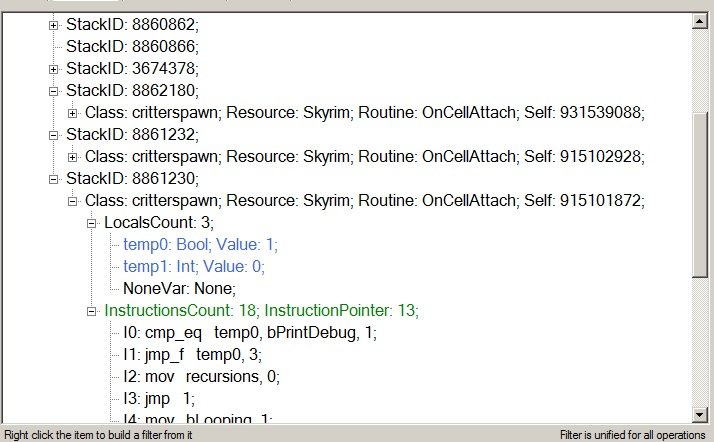Select the NoneVar: None entry
The image size is (714, 442).
(x=179, y=288)
